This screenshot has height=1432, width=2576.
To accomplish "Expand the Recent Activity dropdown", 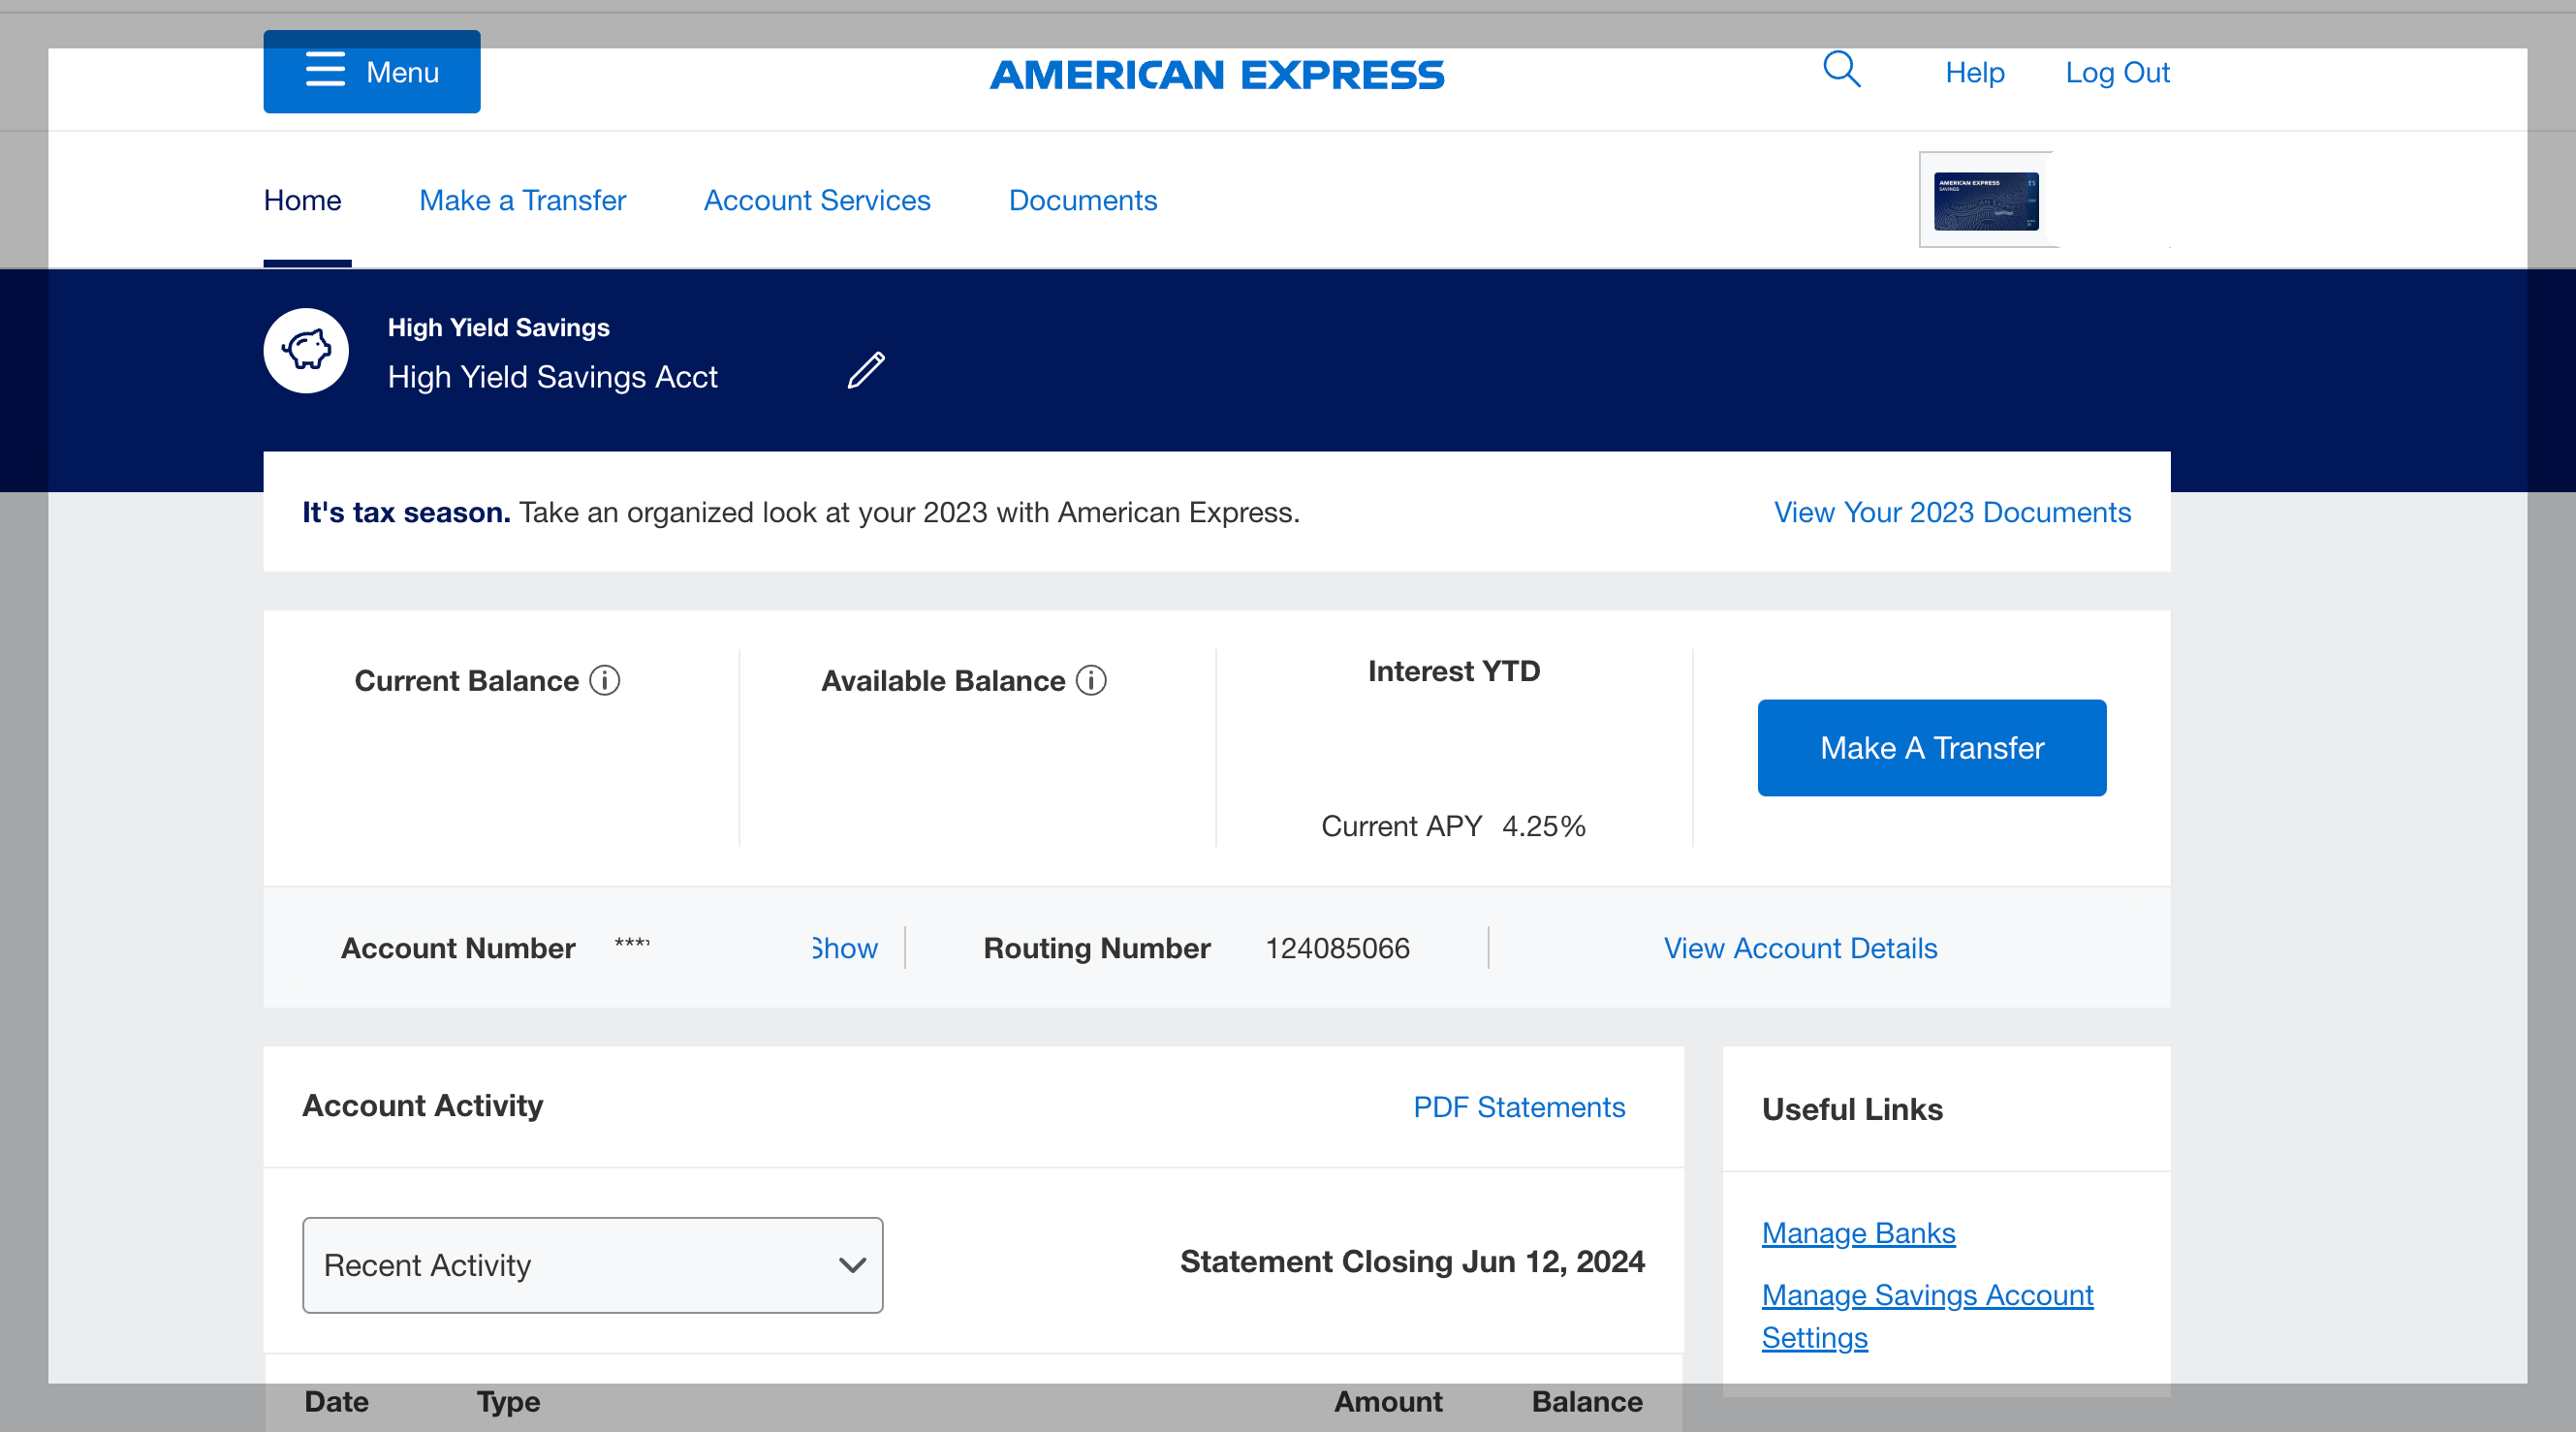I will pyautogui.click(x=592, y=1265).
